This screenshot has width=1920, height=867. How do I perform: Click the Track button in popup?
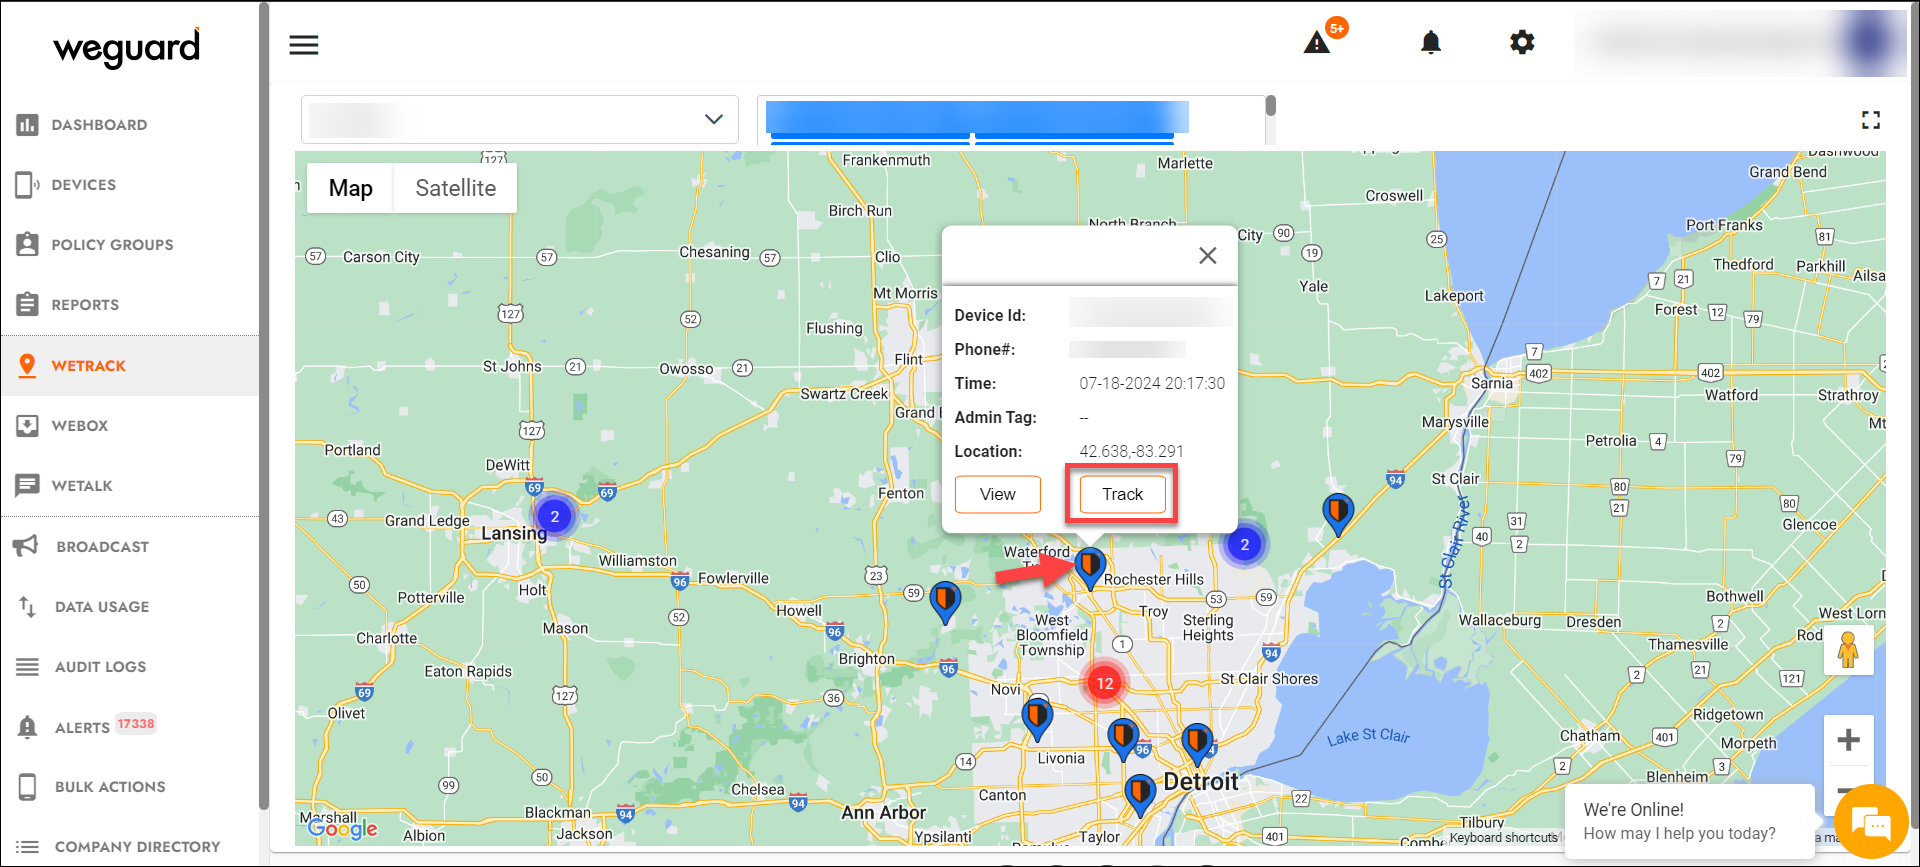pos(1122,494)
